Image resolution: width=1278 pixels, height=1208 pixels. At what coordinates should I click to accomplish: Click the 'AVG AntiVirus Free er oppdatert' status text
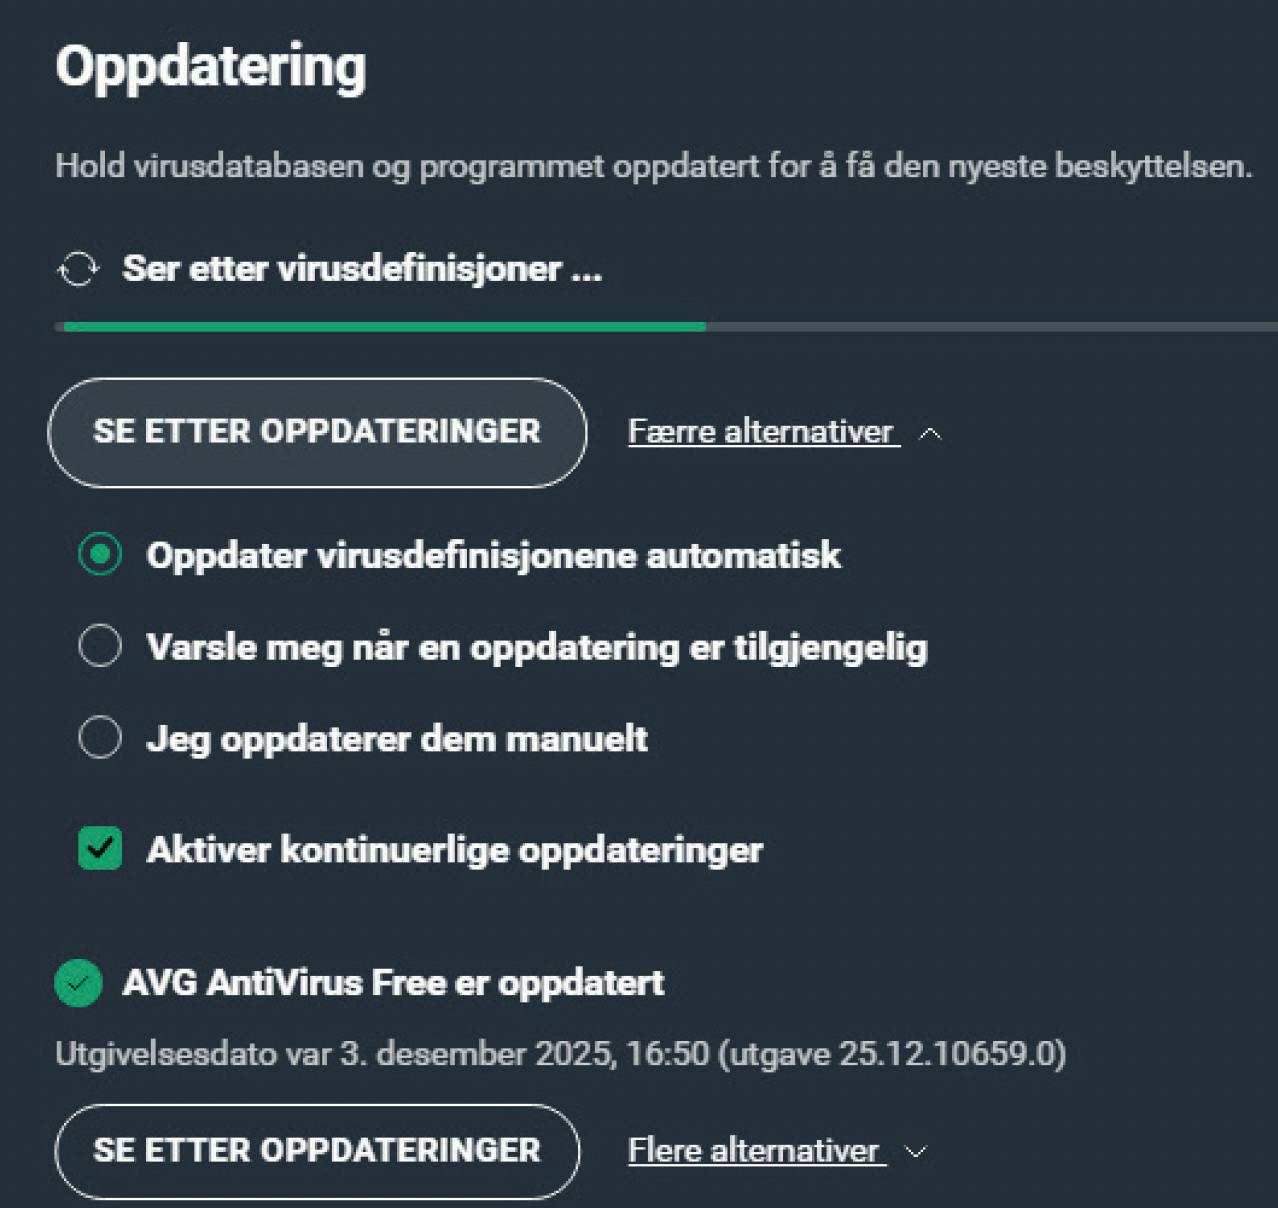pyautogui.click(x=393, y=983)
